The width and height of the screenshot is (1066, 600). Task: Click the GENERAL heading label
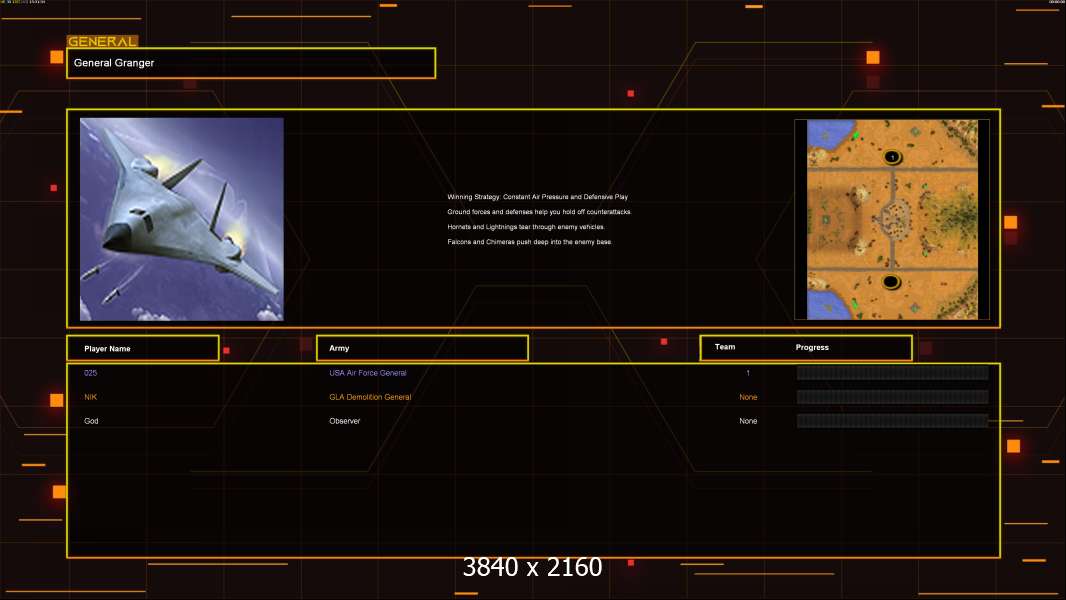tap(102, 41)
